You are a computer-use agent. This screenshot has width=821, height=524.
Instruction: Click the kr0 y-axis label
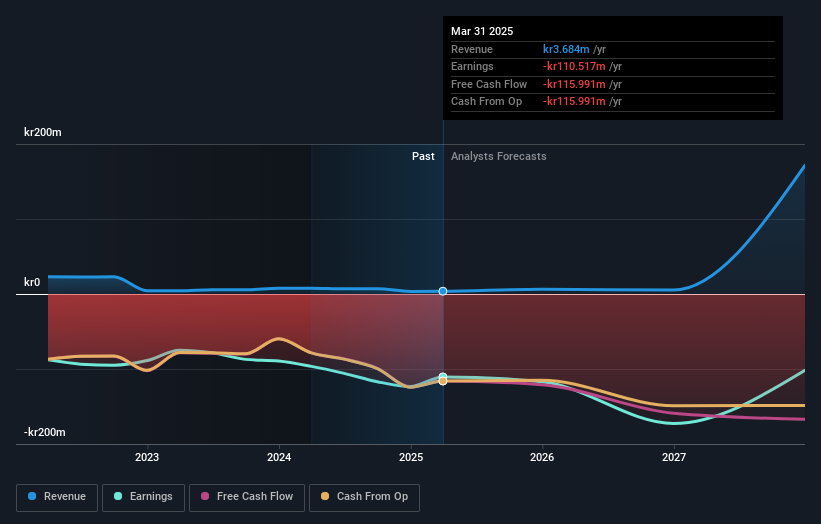point(32,282)
